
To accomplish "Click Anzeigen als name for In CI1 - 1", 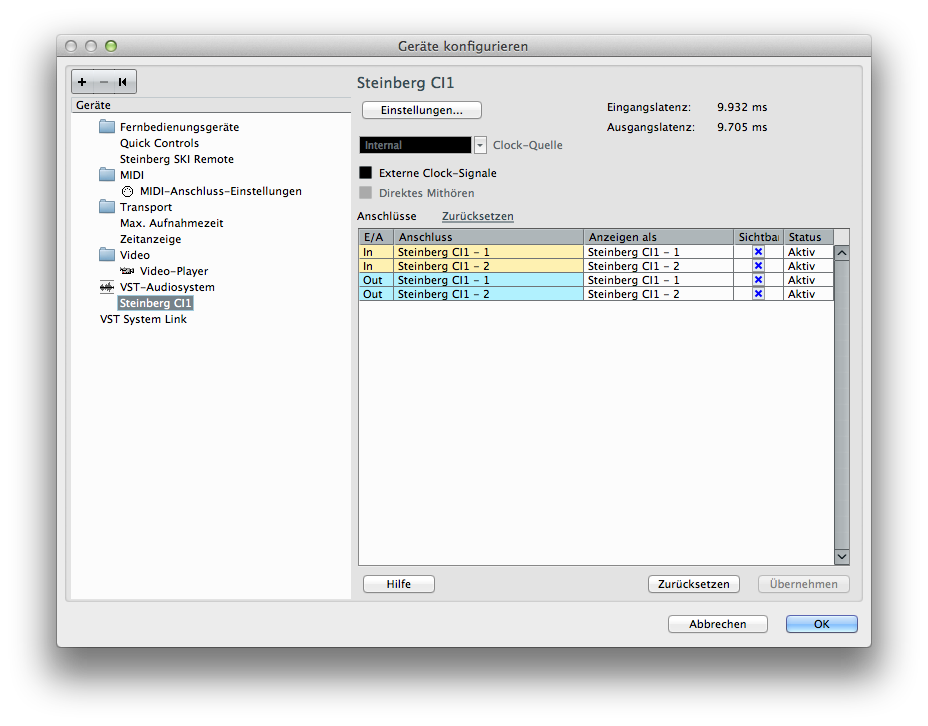I will tap(659, 252).
